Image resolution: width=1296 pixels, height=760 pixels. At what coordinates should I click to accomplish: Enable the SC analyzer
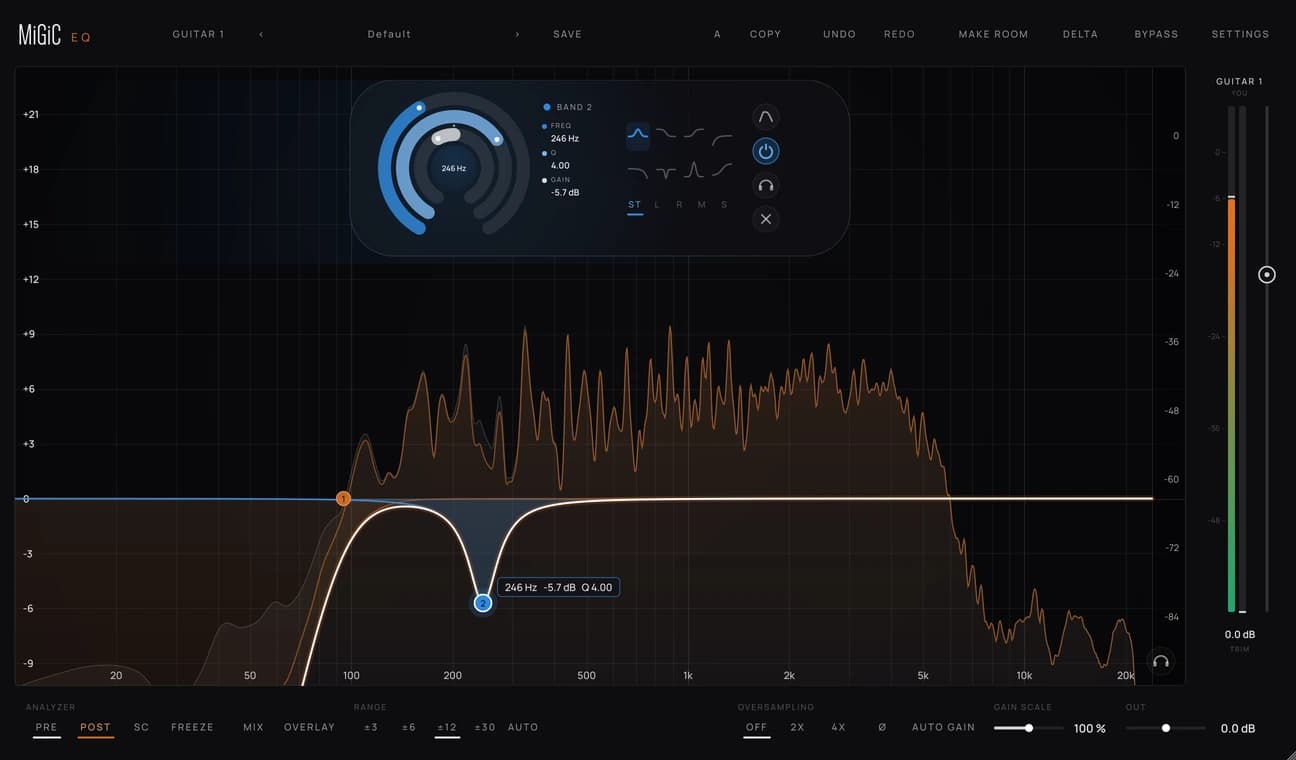[x=141, y=727]
